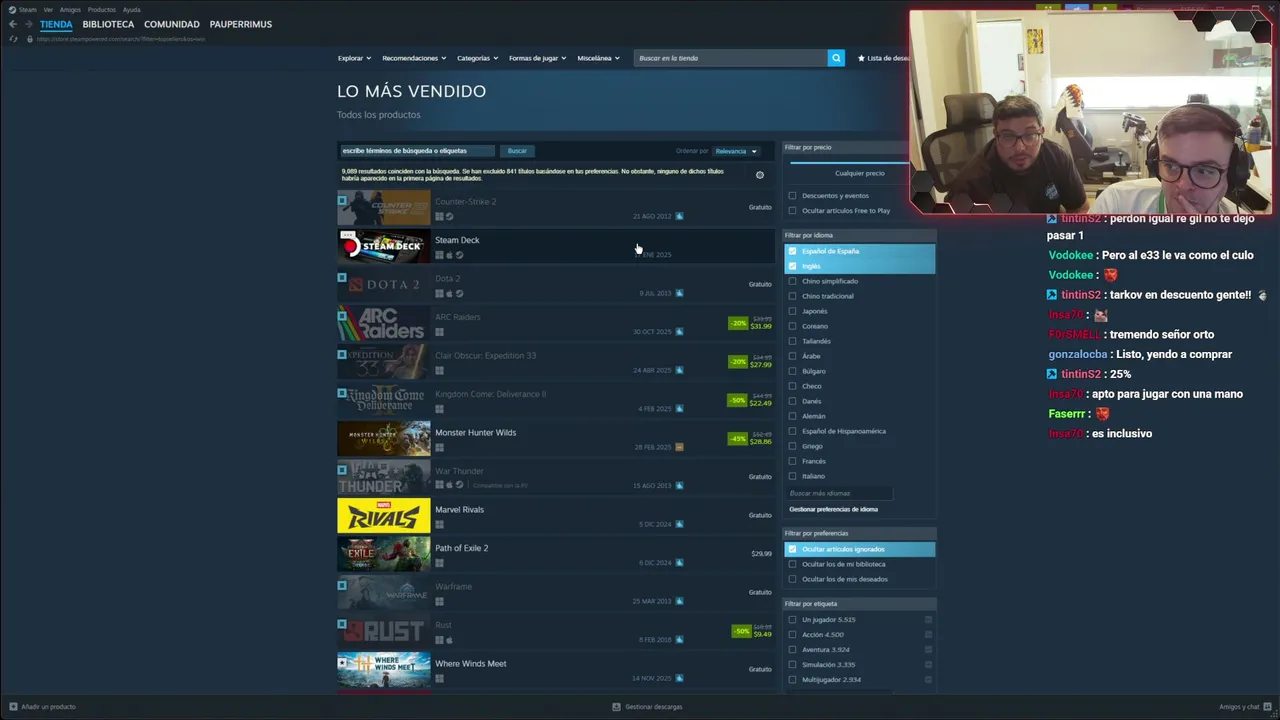Switch to the COMUNIDAD tab
1280x720 pixels.
pyautogui.click(x=172, y=24)
